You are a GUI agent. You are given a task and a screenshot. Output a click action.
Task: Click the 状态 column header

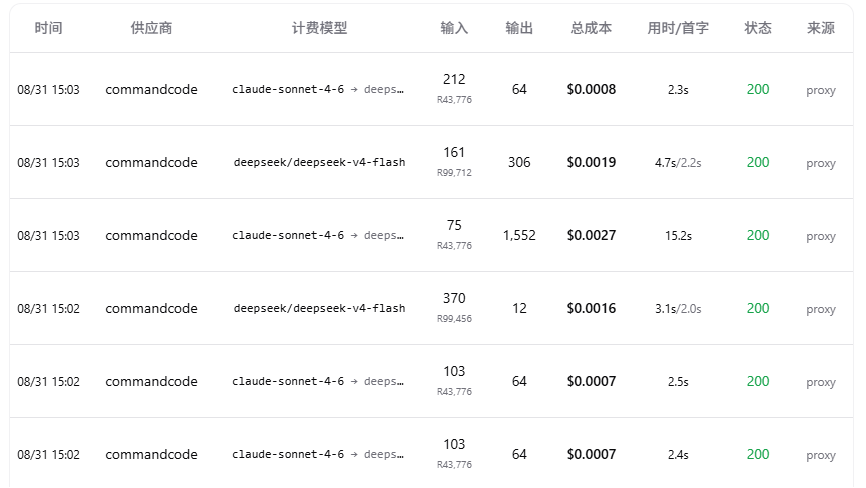tap(758, 28)
